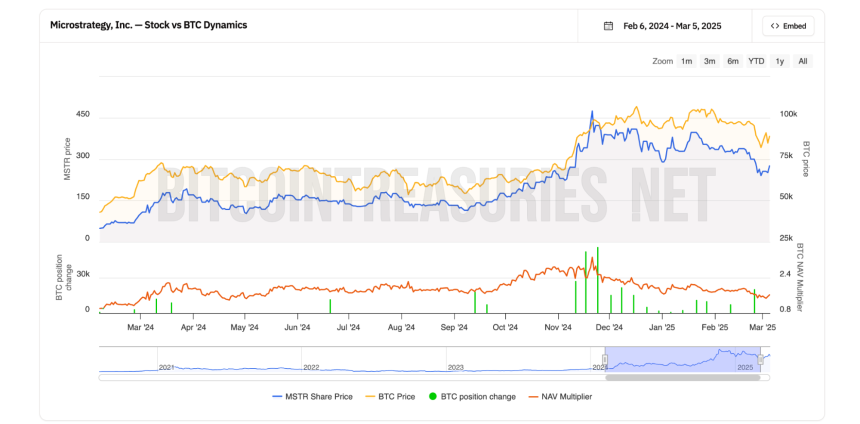Screen dimensions: 860x424
Task: Zoom to All data
Action: (803, 61)
